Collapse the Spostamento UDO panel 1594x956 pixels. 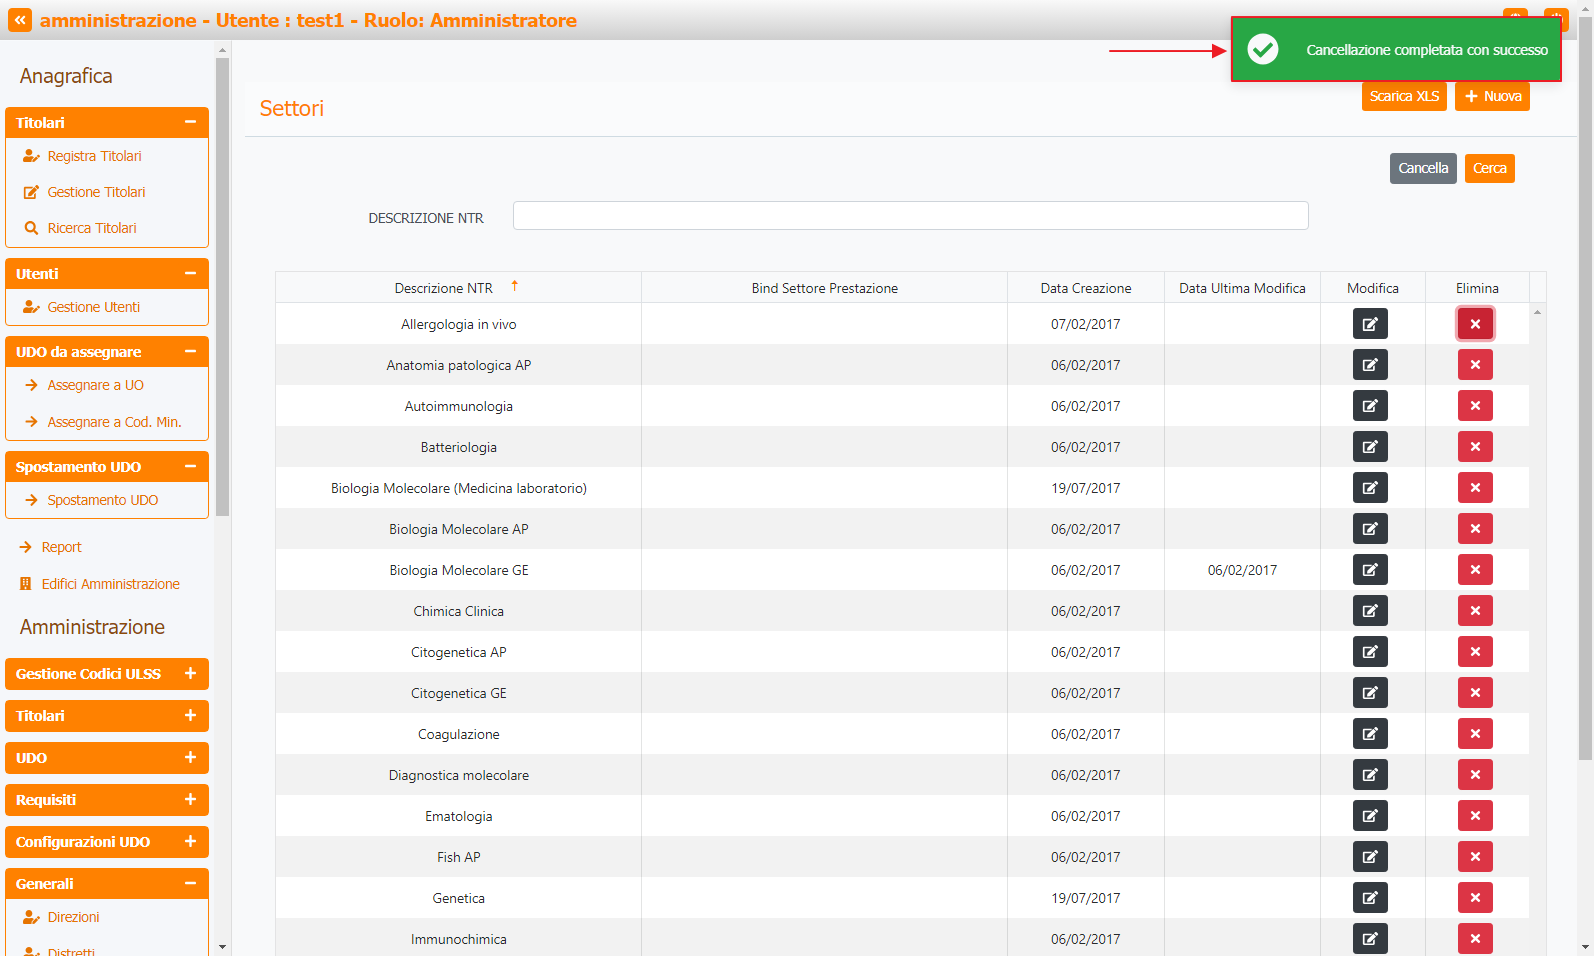190,467
